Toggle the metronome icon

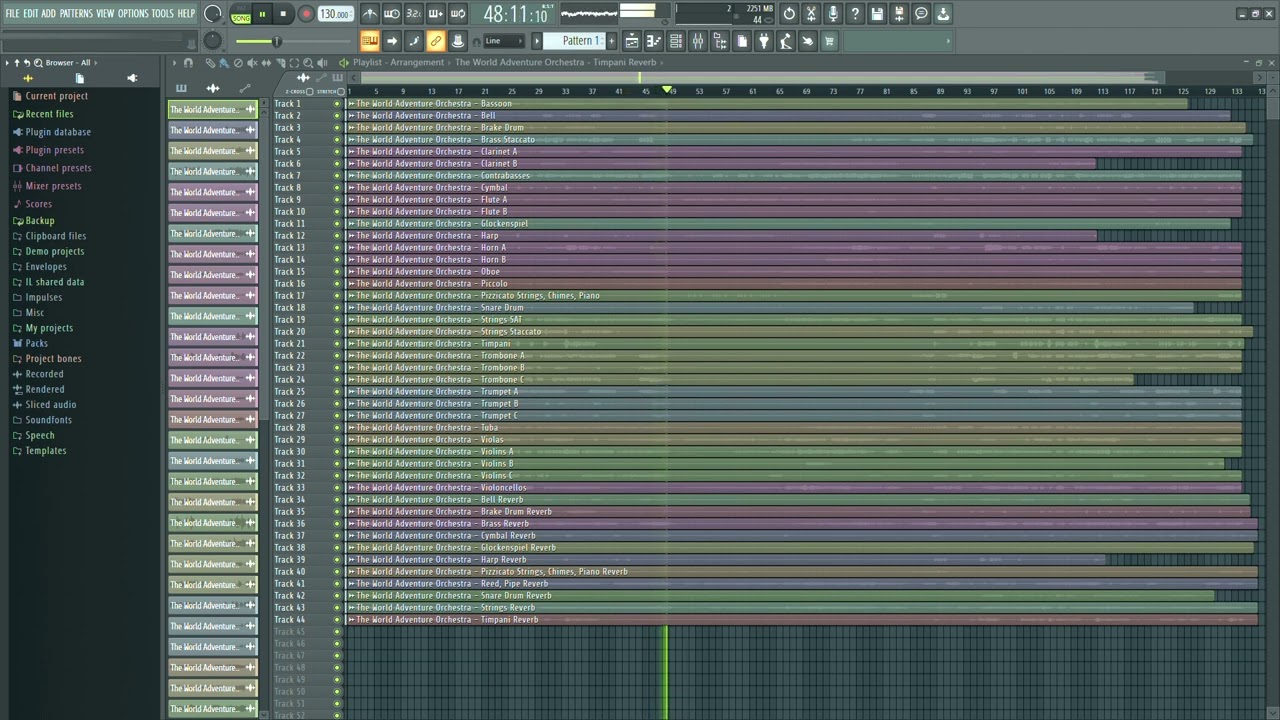click(x=370, y=14)
